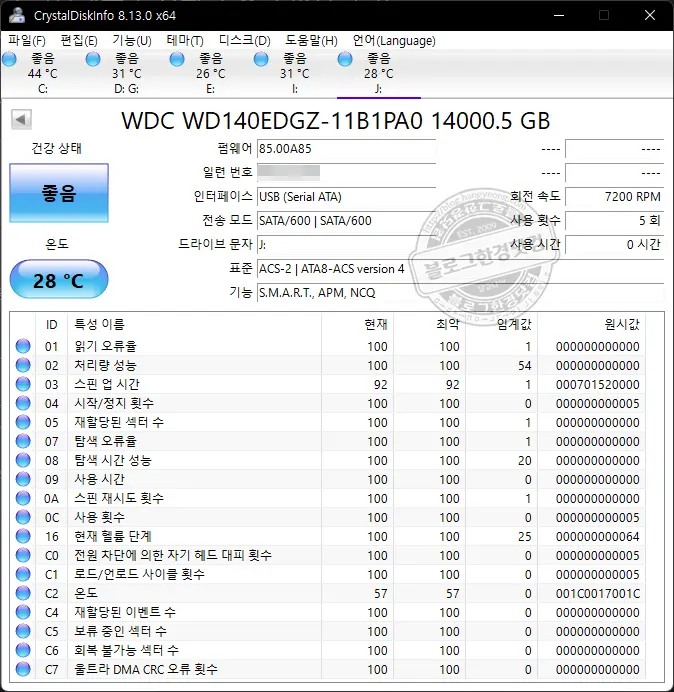The width and height of the screenshot is (674, 692).
Task: Click status orb for attribute 03 스핀 업 시간
Action: [x=23, y=384]
